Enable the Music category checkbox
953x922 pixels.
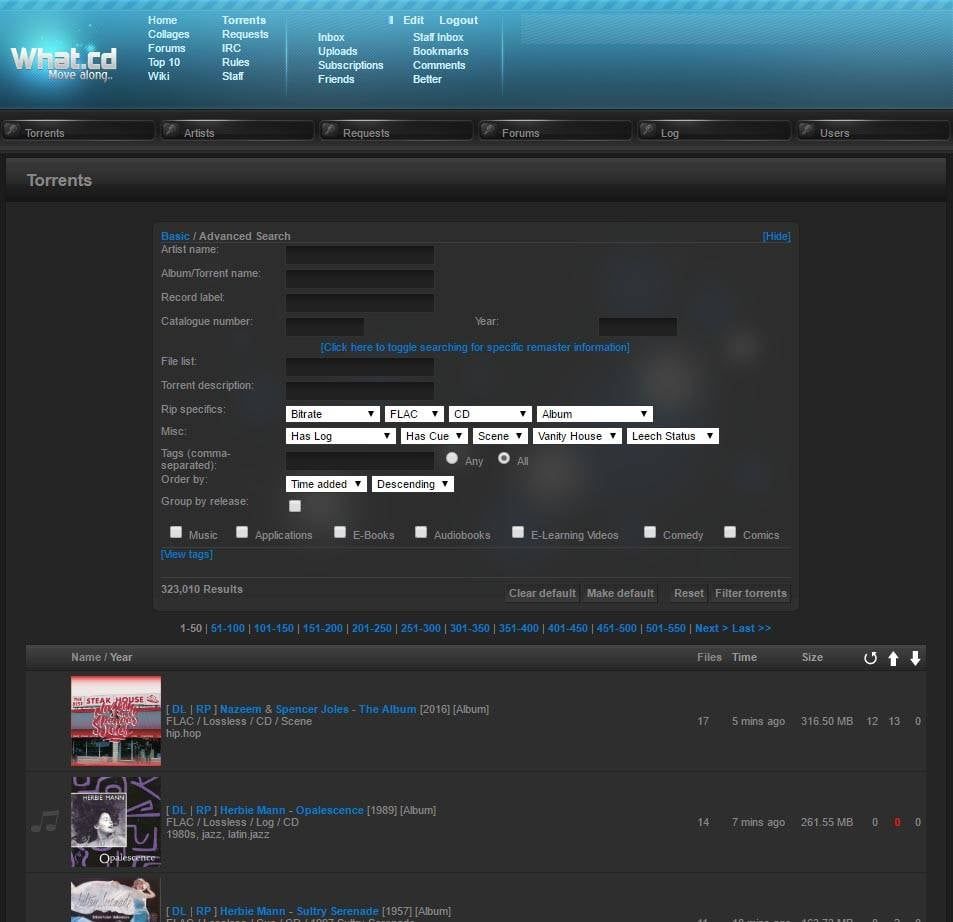coord(176,532)
